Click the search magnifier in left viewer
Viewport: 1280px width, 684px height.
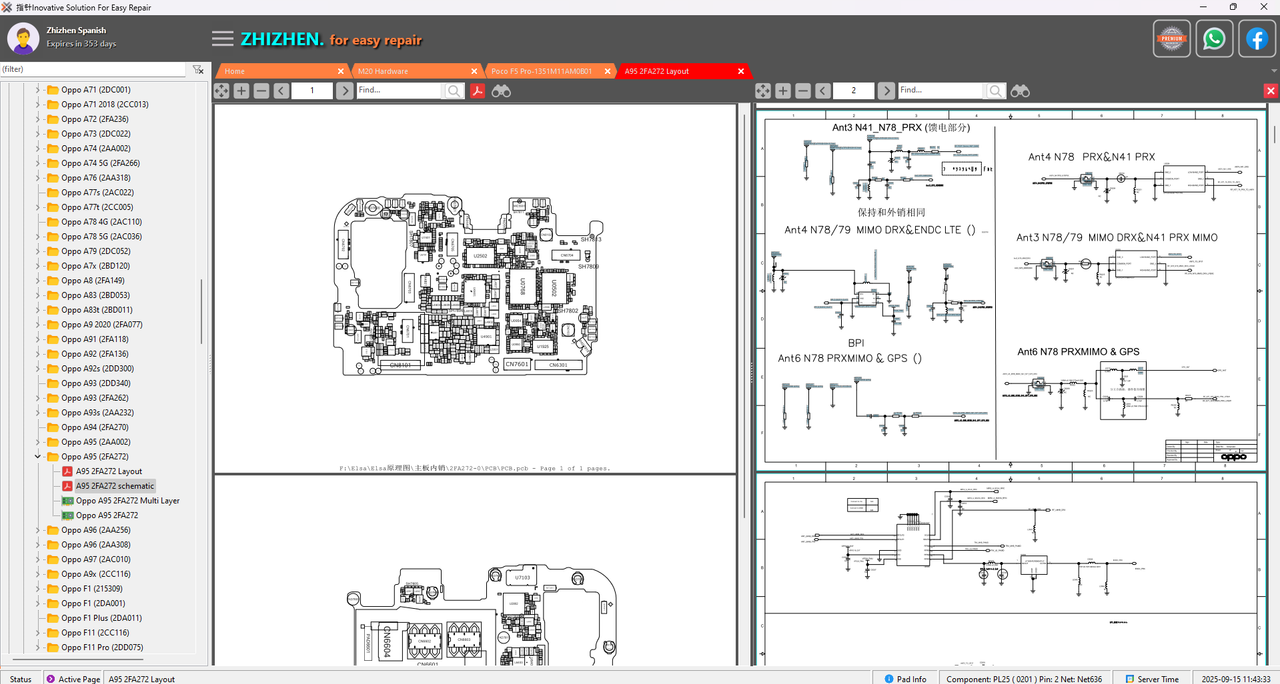[x=454, y=91]
